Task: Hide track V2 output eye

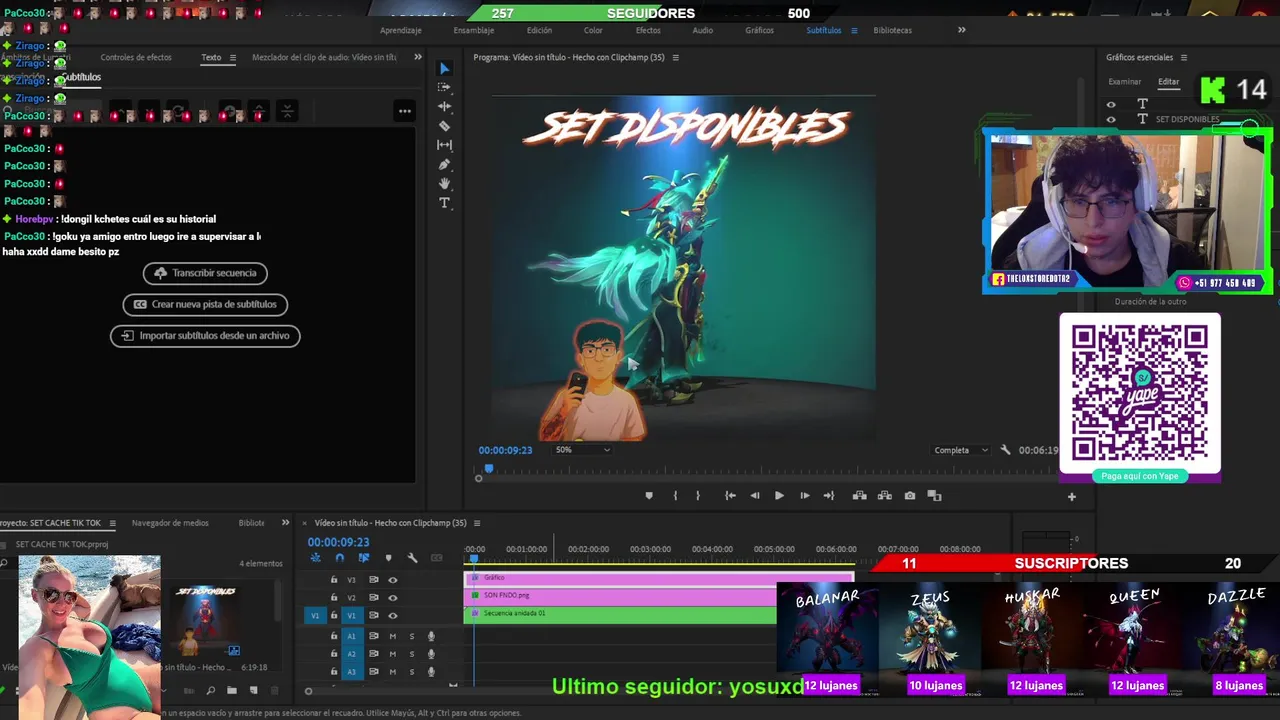Action: [x=393, y=598]
